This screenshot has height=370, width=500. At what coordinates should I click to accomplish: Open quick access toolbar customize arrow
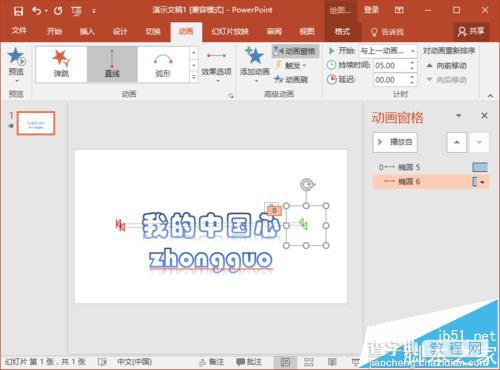point(94,11)
